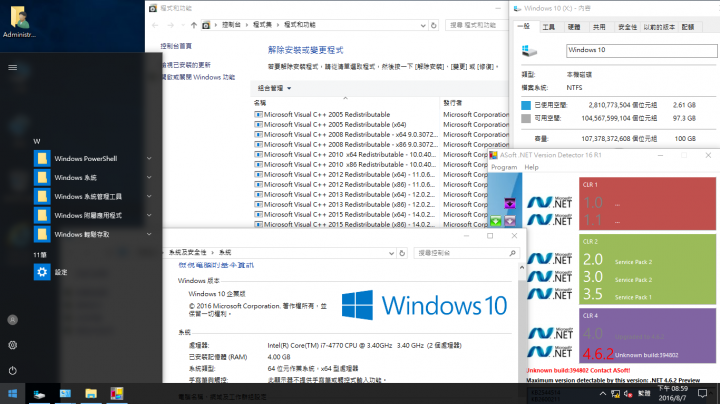Switch to the 共用 tab in drive properties
This screenshot has width=720, height=404.
(599, 27)
